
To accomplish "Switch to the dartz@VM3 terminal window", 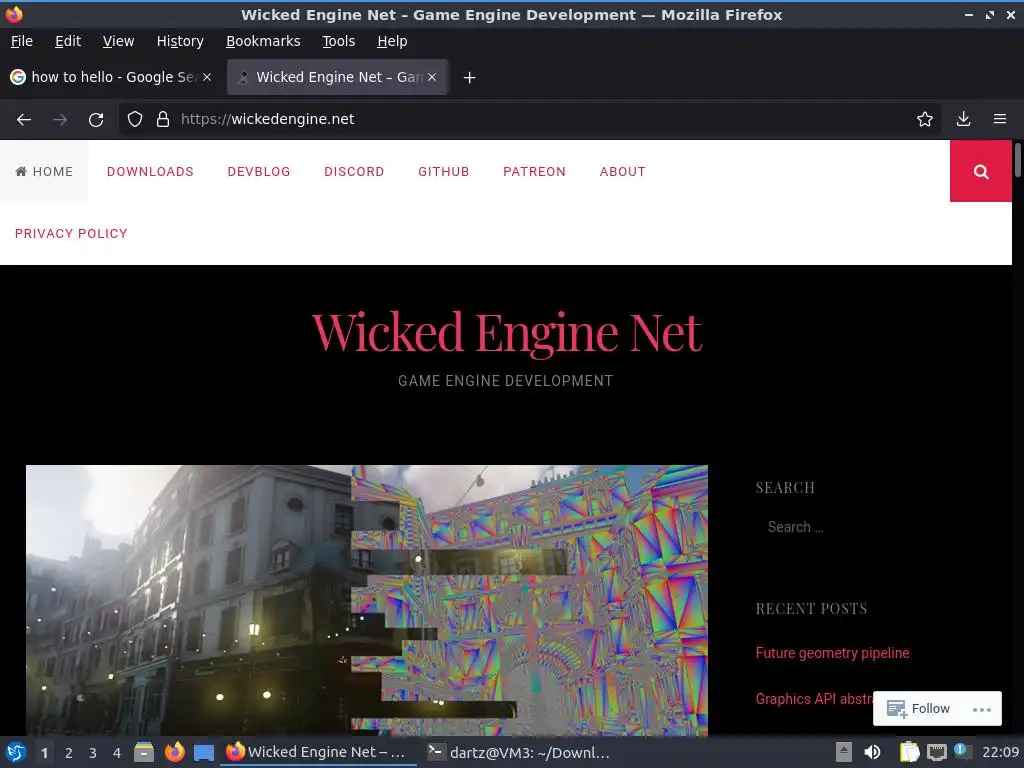I will [x=519, y=752].
